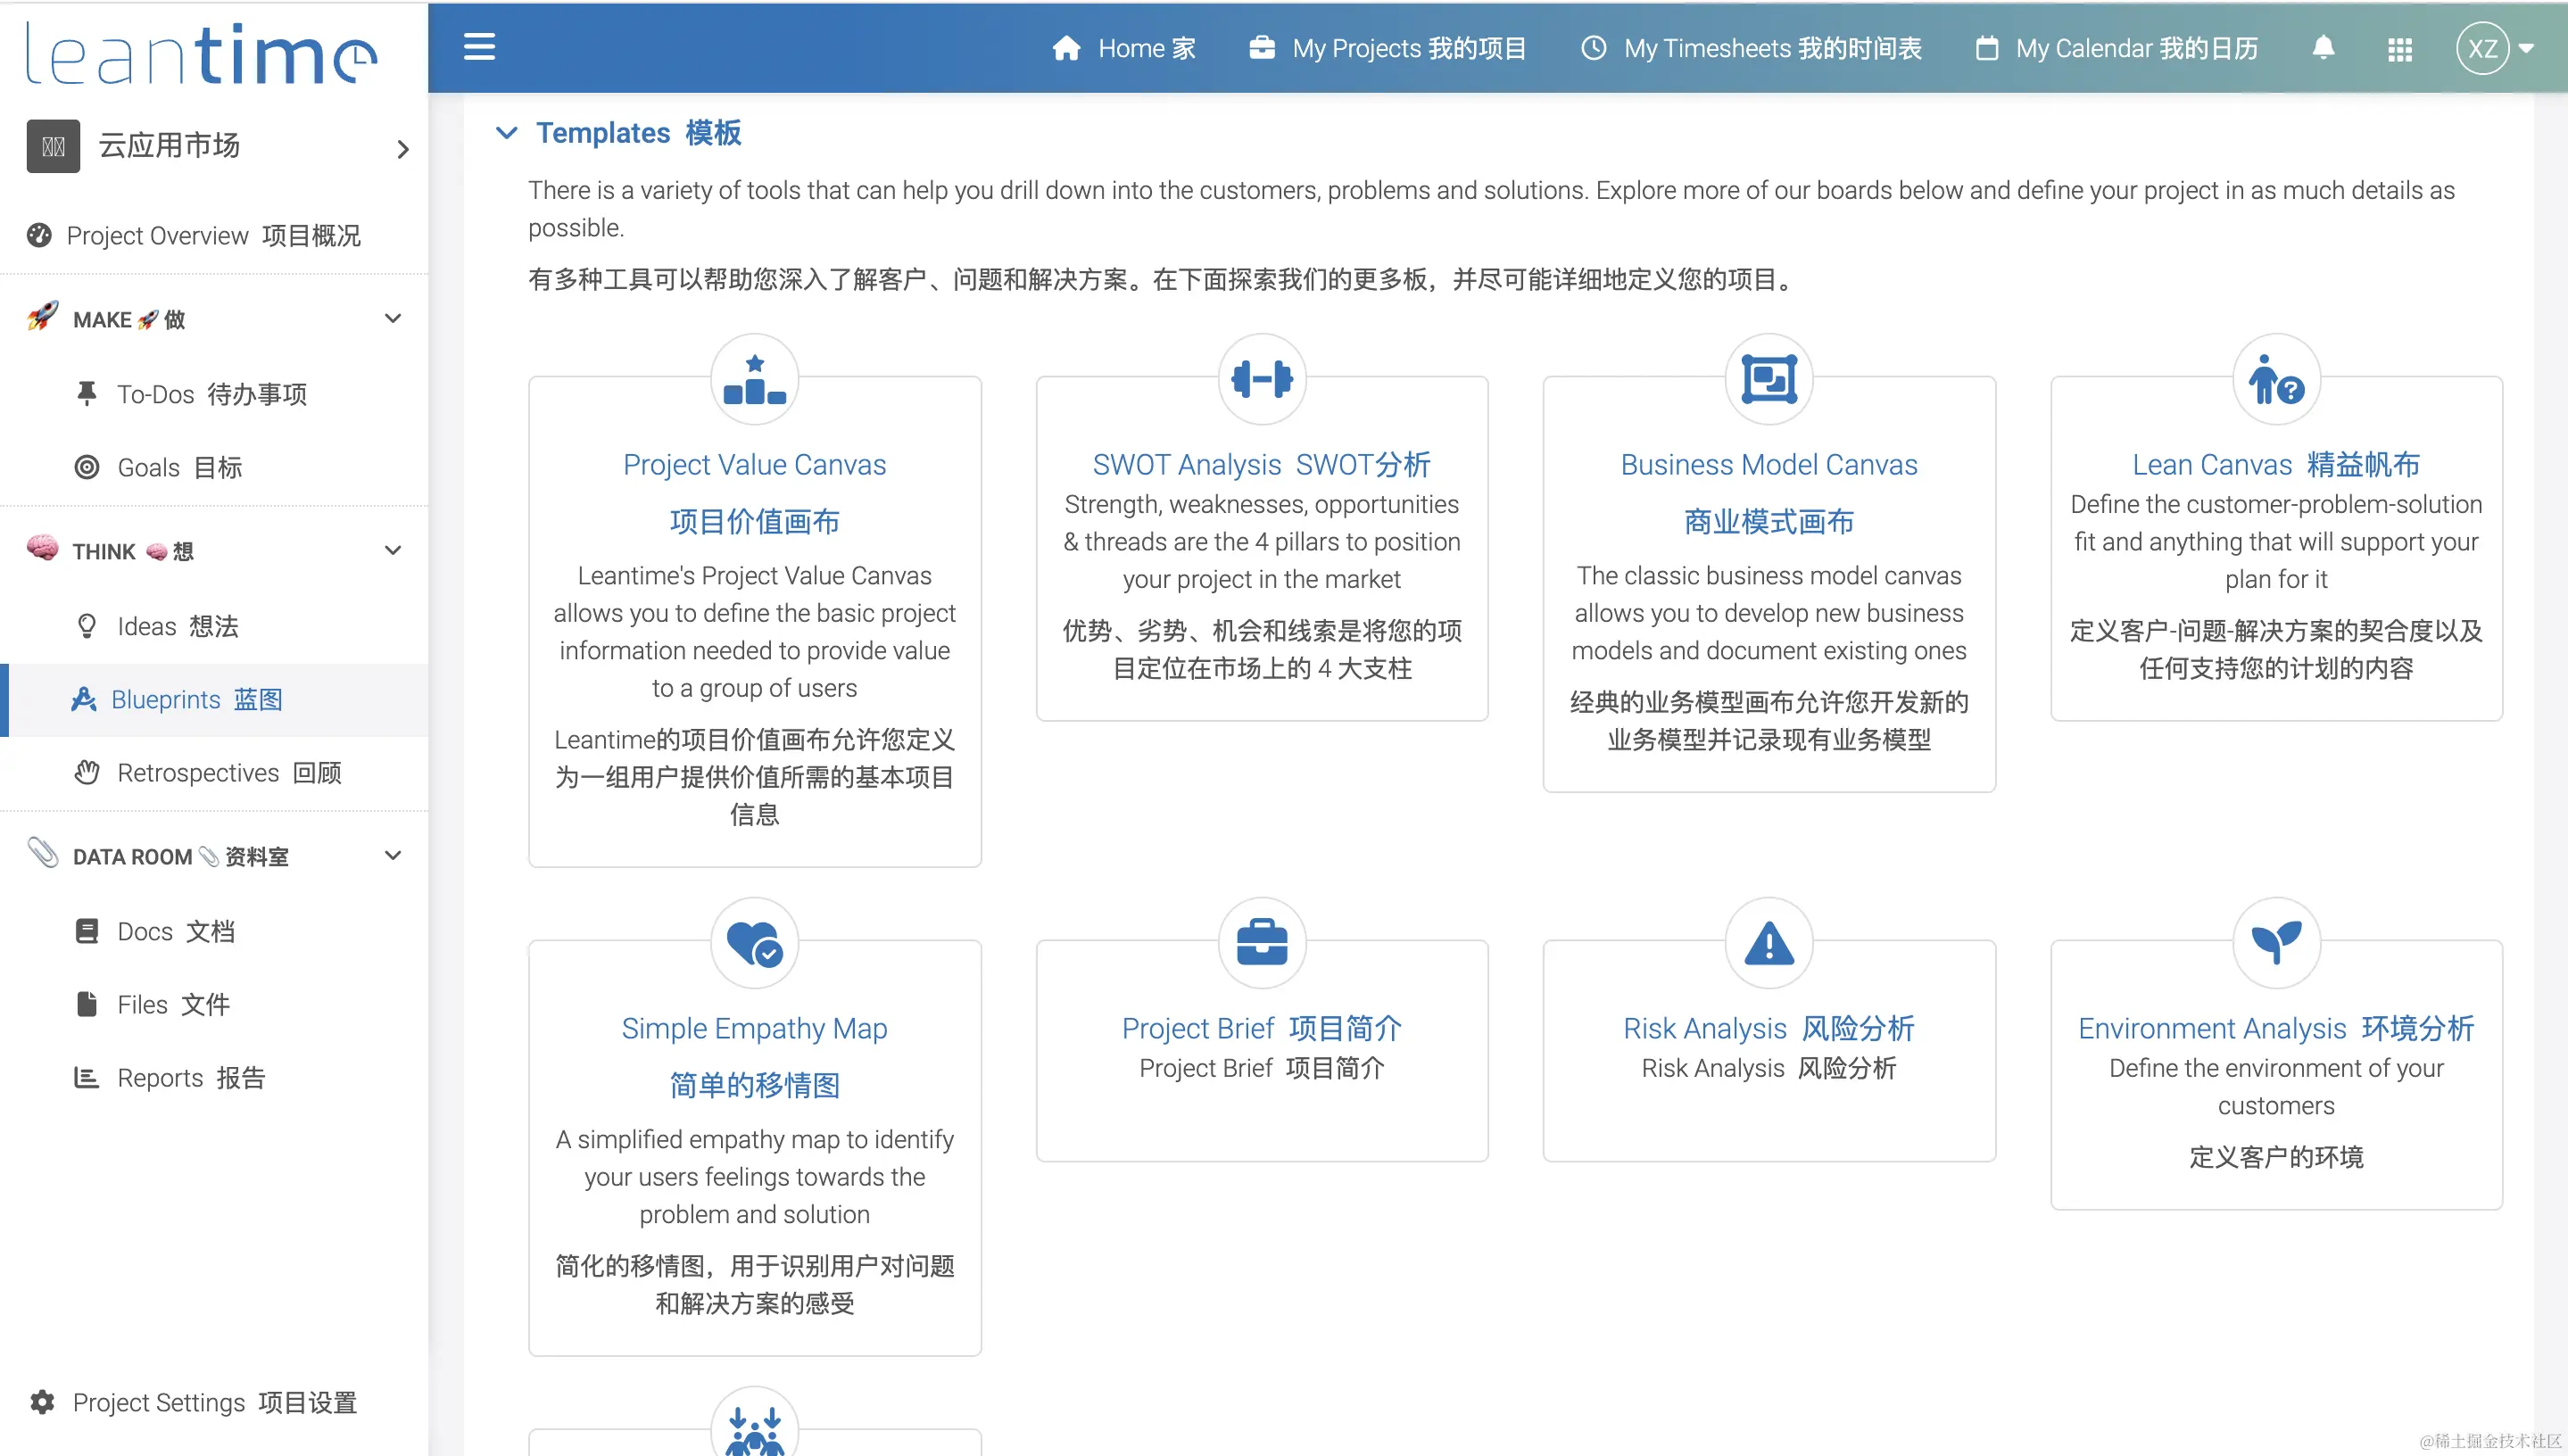Image resolution: width=2568 pixels, height=1456 pixels.
Task: Collapse the DATA ROOM section chevron
Action: point(393,856)
